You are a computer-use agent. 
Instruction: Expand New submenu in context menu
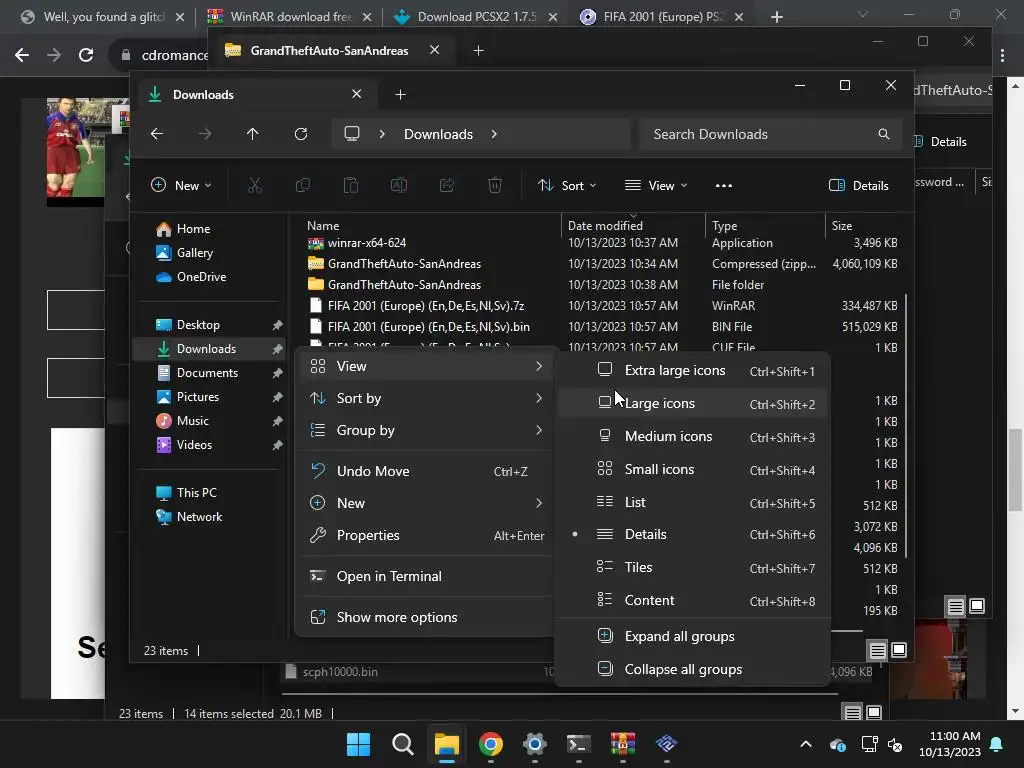tap(427, 503)
